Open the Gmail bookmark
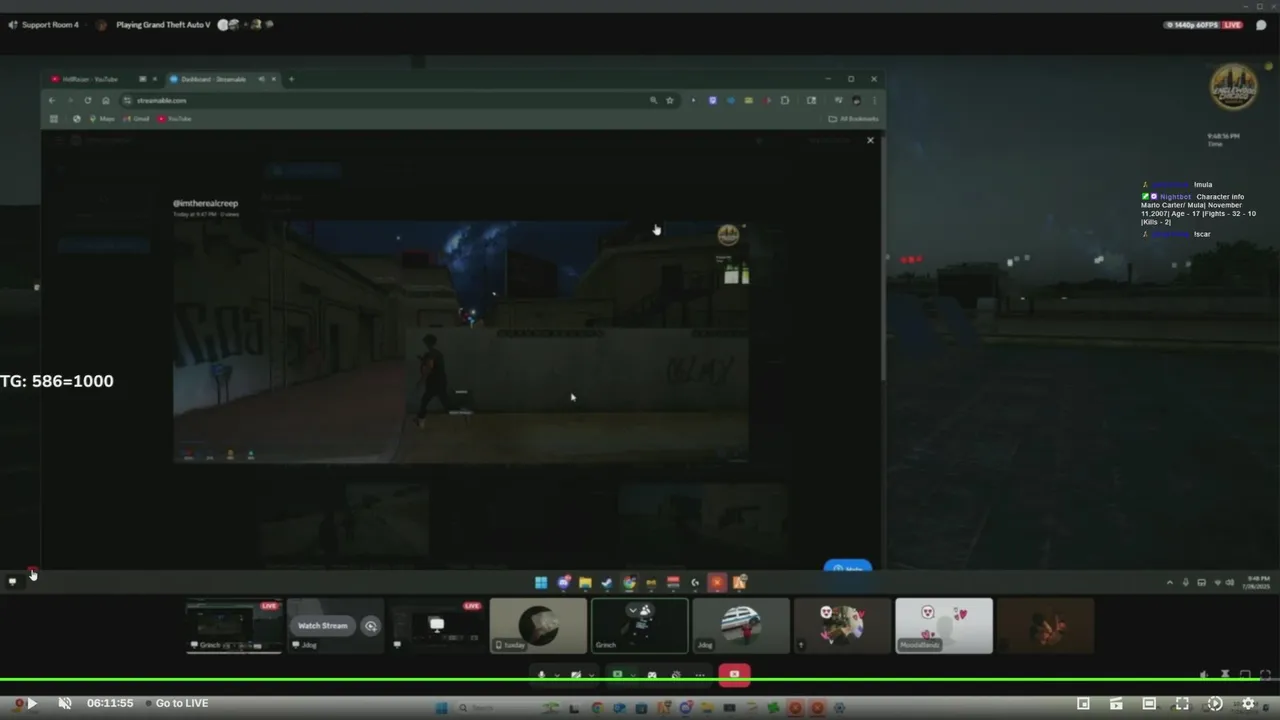Image resolution: width=1280 pixels, height=720 pixels. click(137, 119)
